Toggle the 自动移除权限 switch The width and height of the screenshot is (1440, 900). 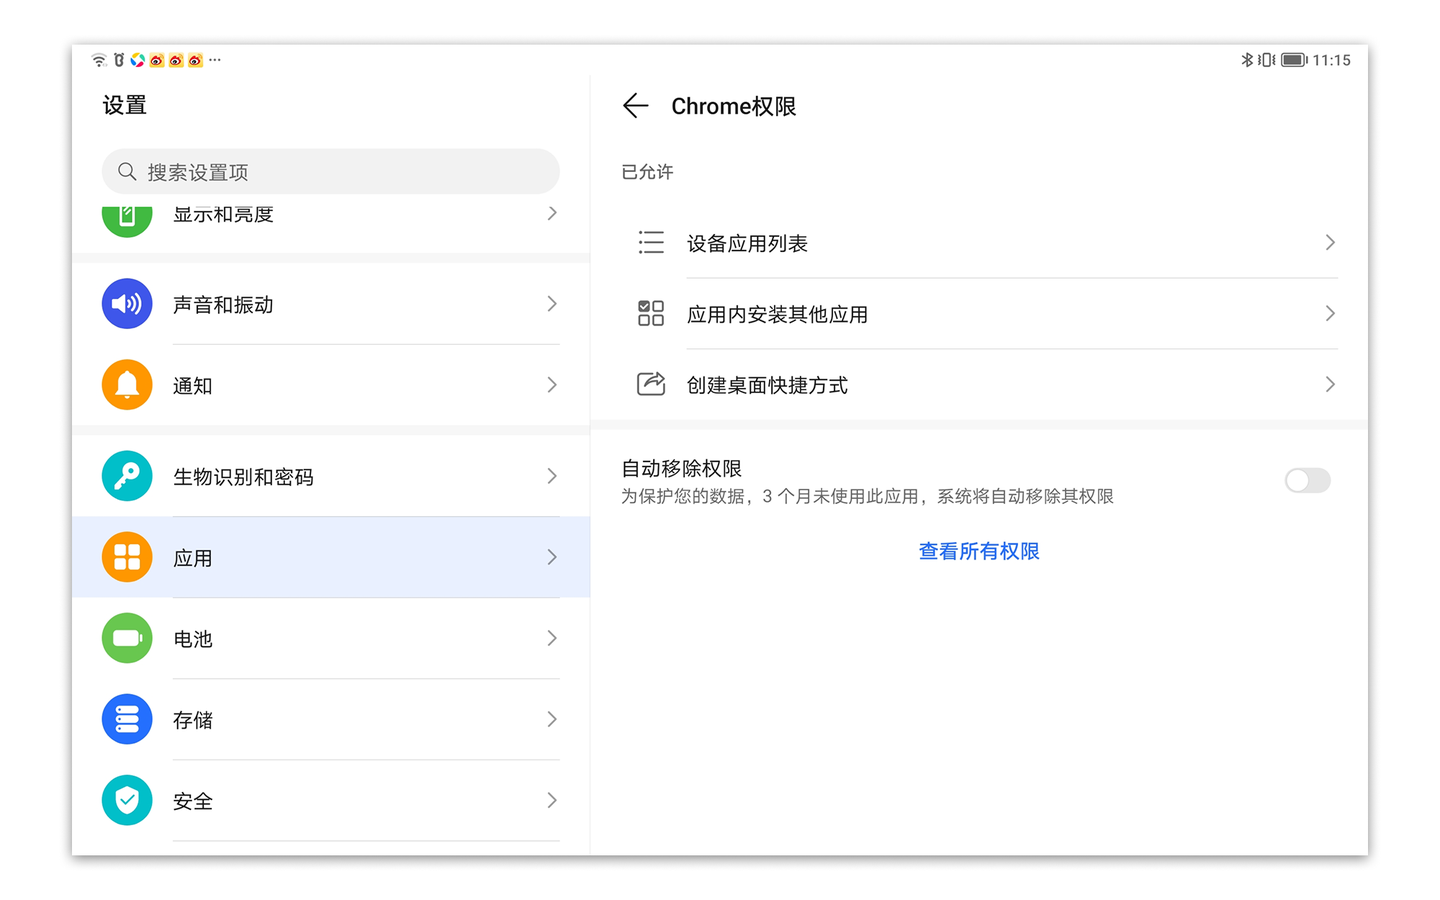pyautogui.click(x=1307, y=481)
